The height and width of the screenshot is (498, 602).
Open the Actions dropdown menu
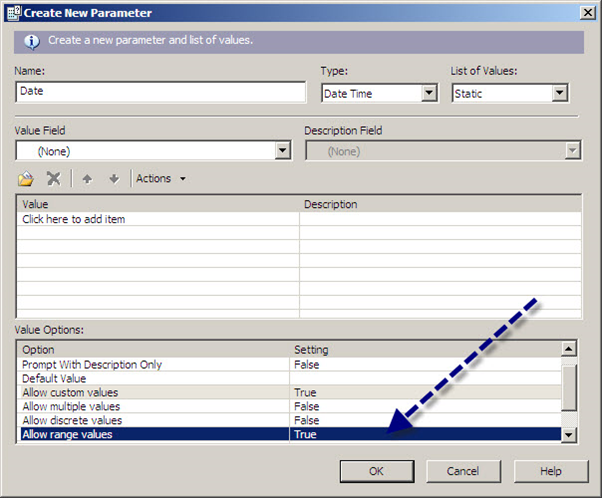tap(160, 179)
